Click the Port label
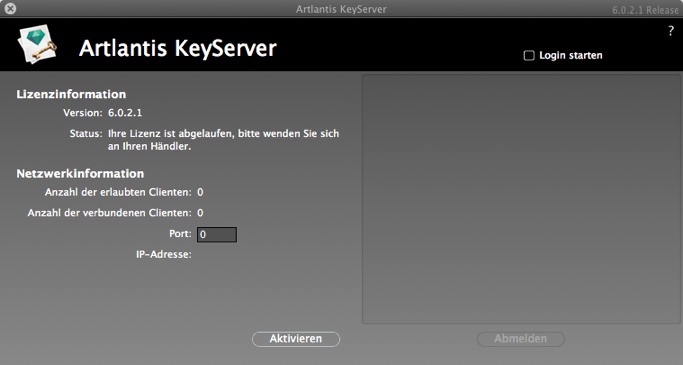The width and height of the screenshot is (683, 365). 180,233
